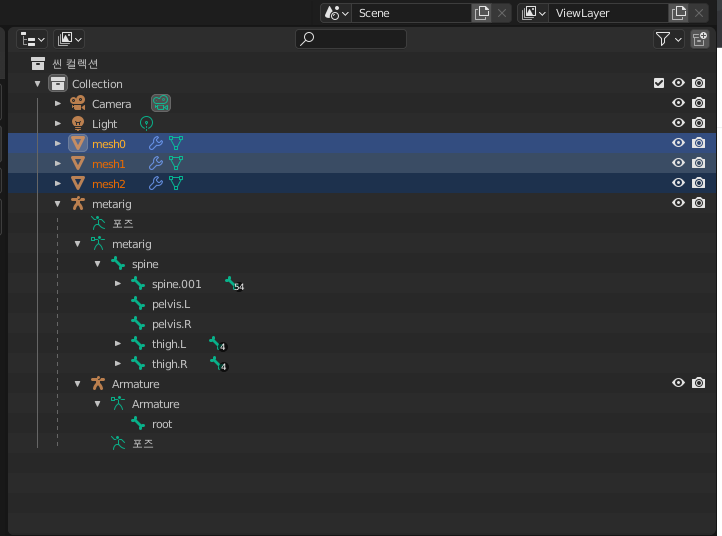Hide metarig in viewport via eye icon
Screen dimensions: 722x536
pyautogui.click(x=678, y=203)
